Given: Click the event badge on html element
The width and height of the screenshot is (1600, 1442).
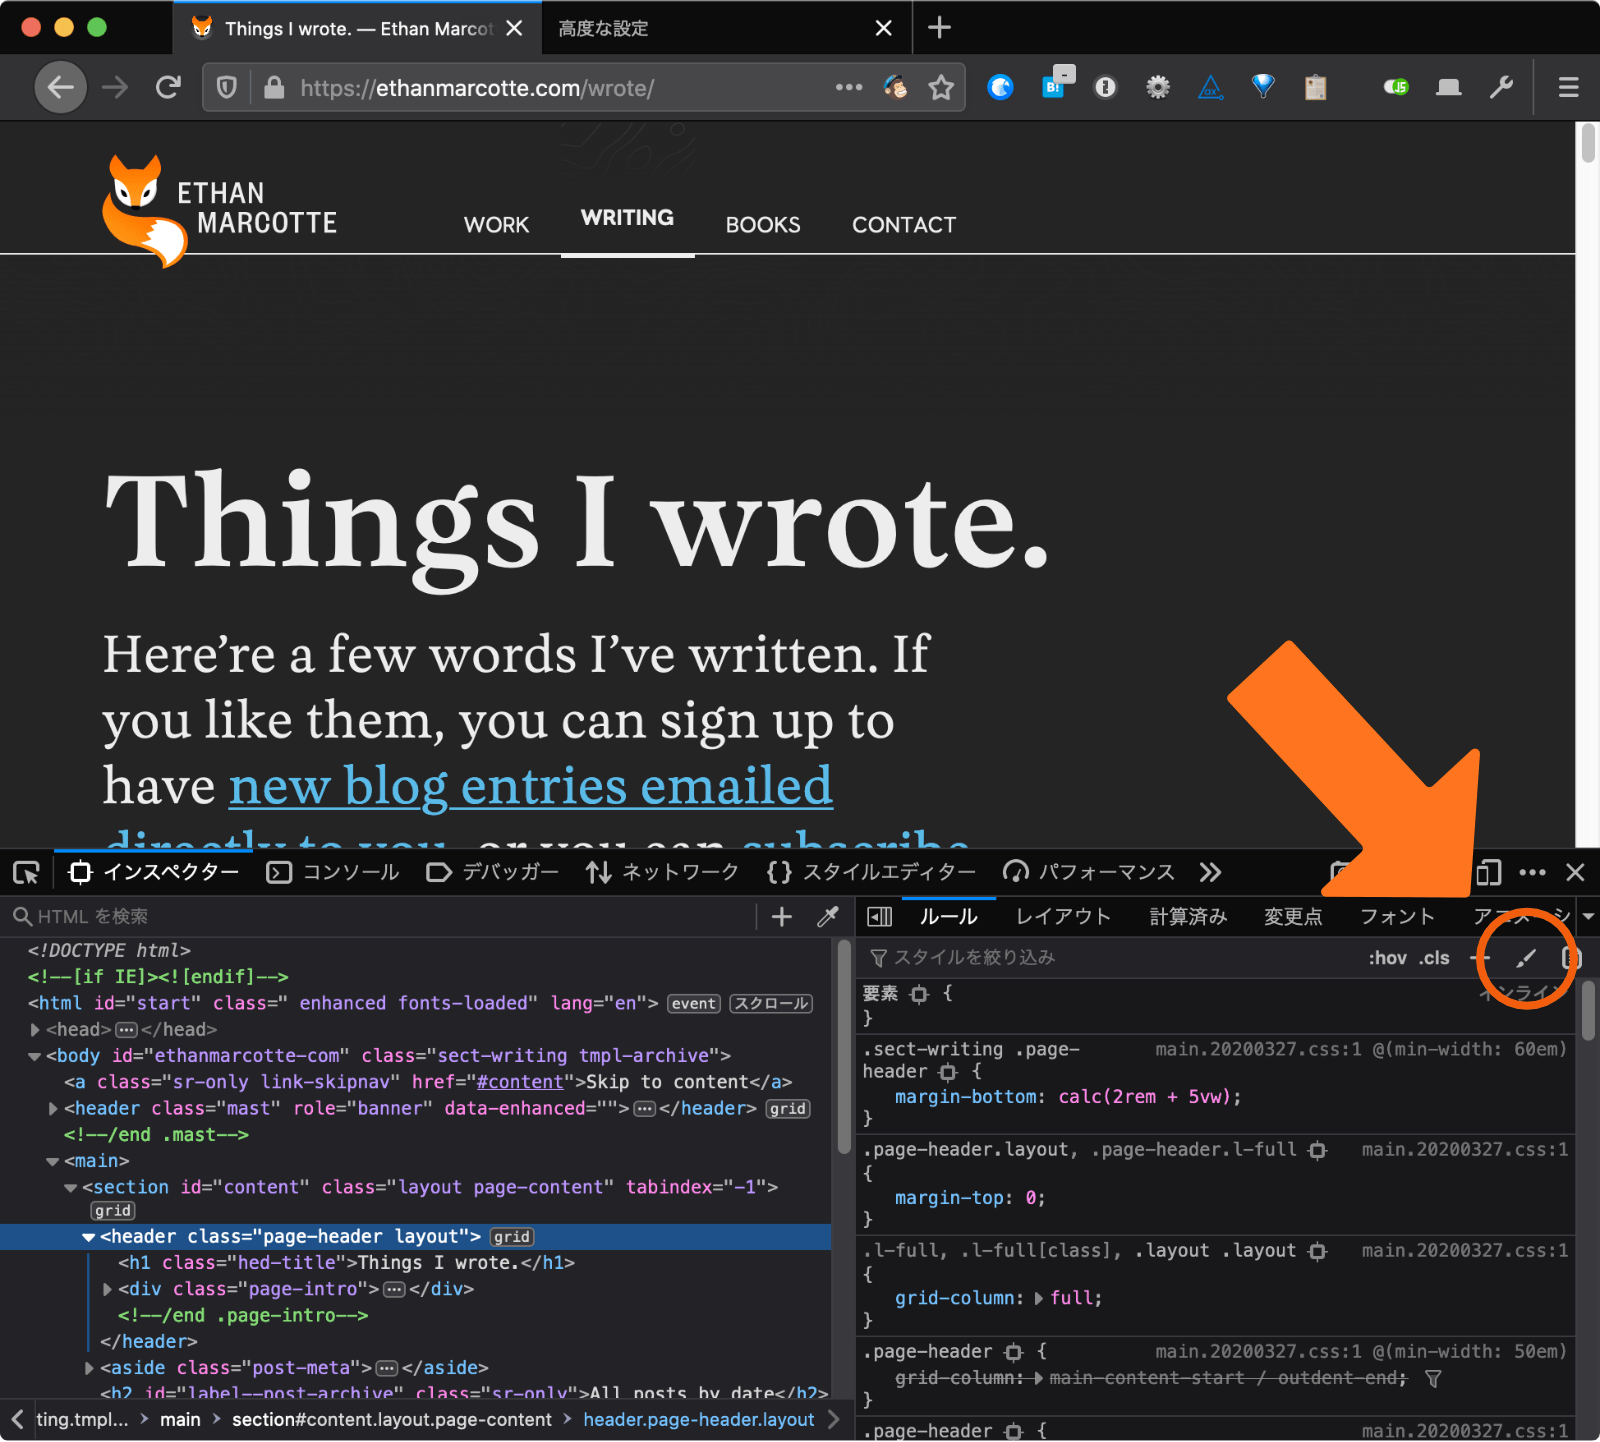Looking at the screenshot, I should pyautogui.click(x=694, y=1004).
